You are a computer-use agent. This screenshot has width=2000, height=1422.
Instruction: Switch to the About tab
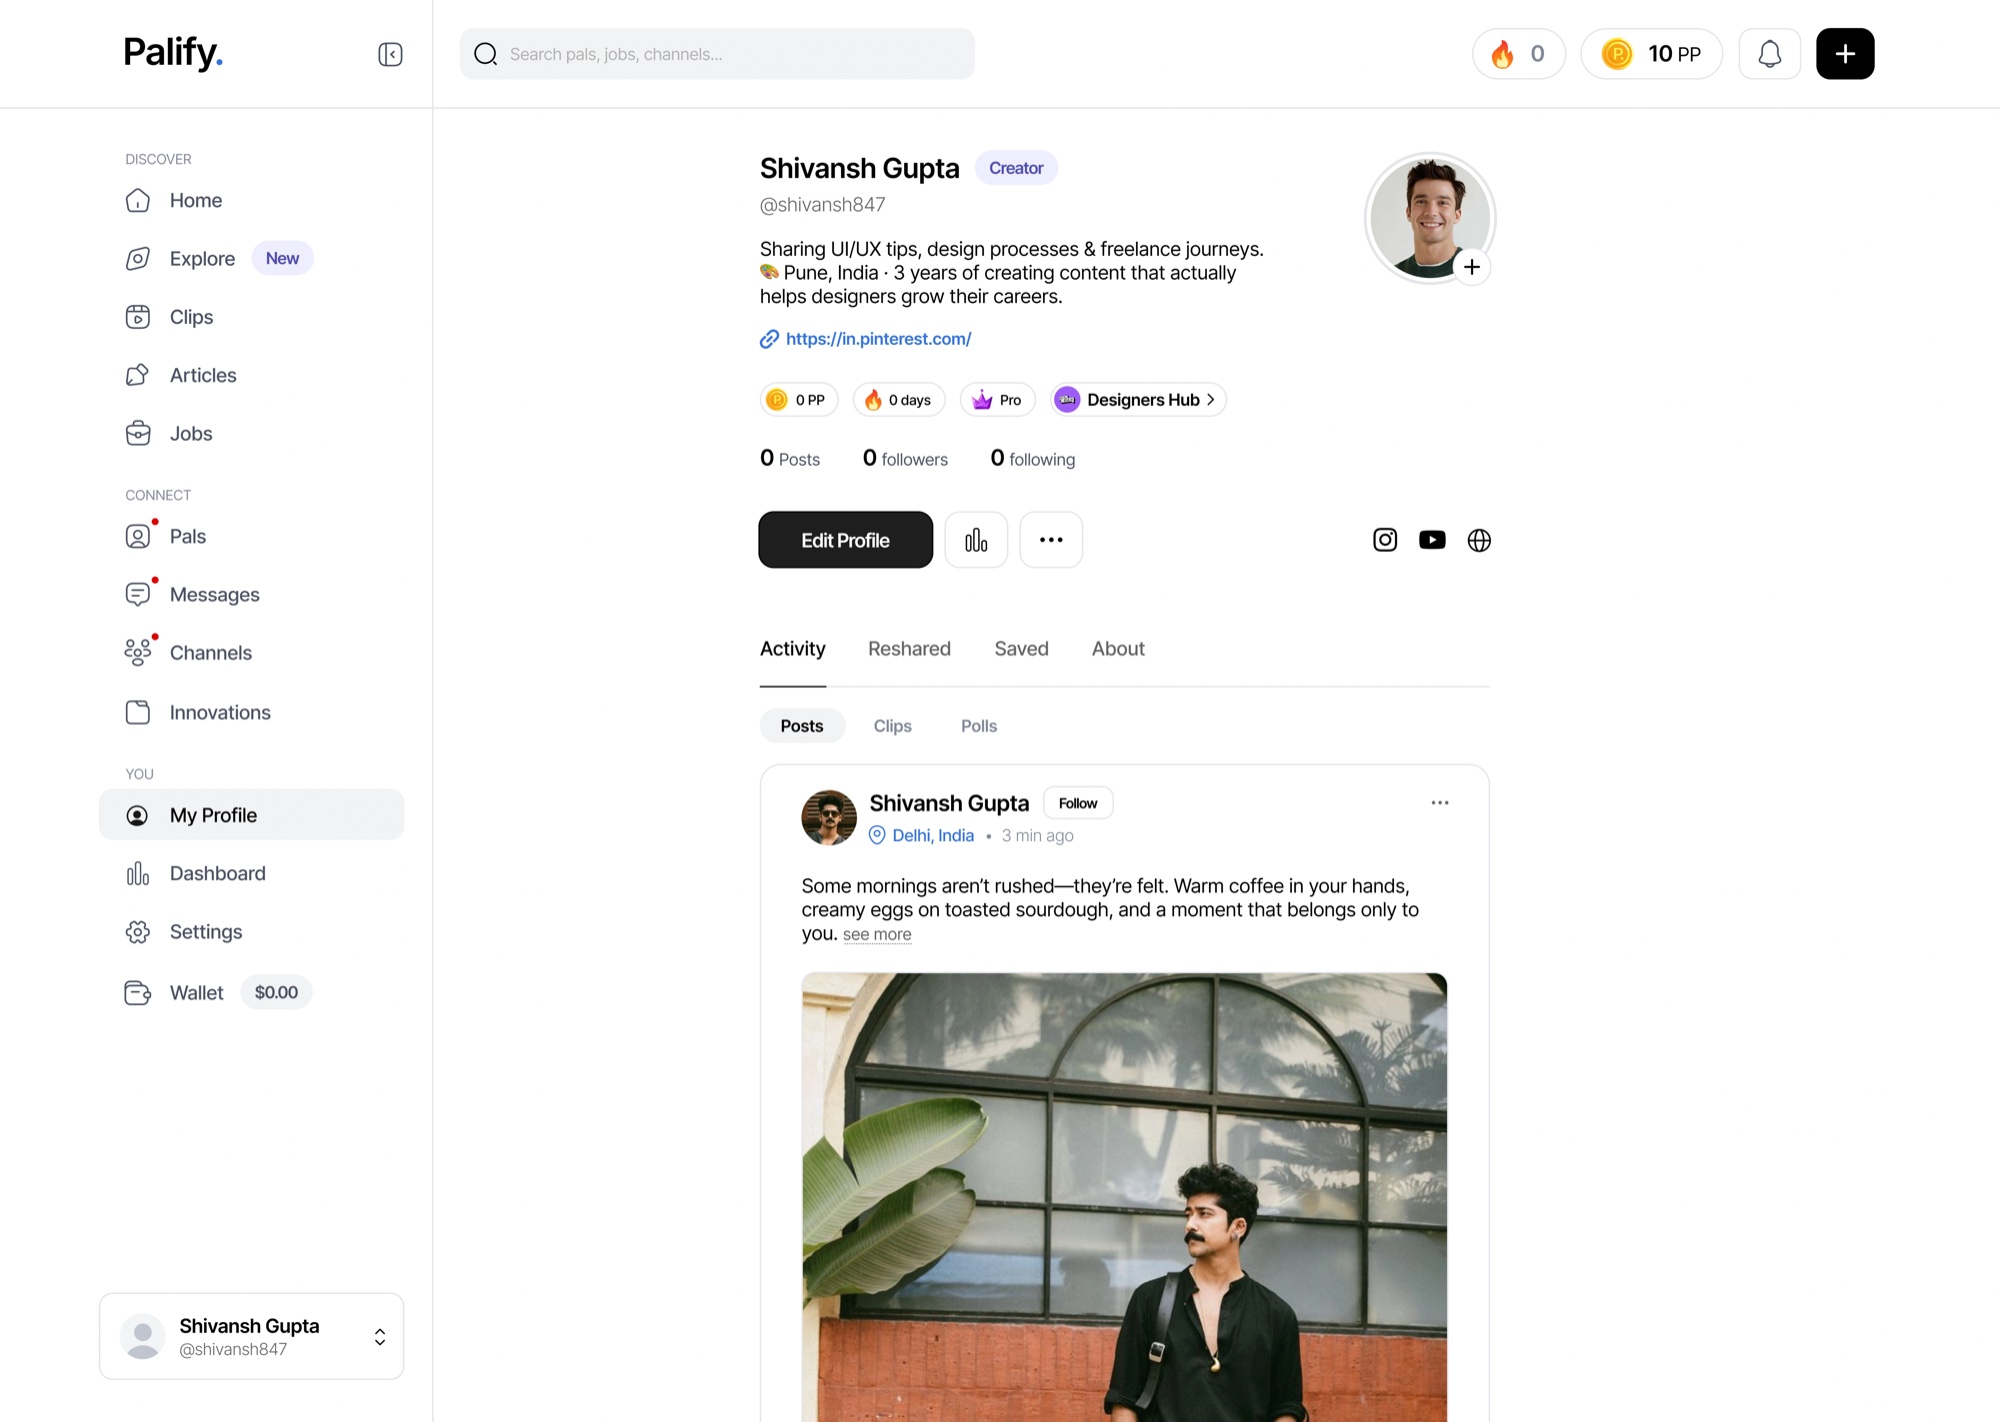[x=1118, y=649]
